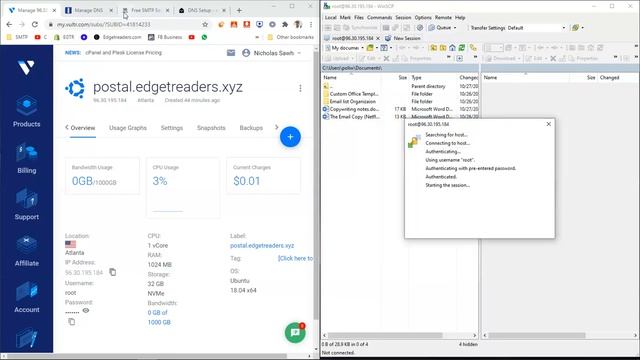Viewport: 640px width, 360px height.
Task: Go back in Chrome
Action: coord(9,24)
